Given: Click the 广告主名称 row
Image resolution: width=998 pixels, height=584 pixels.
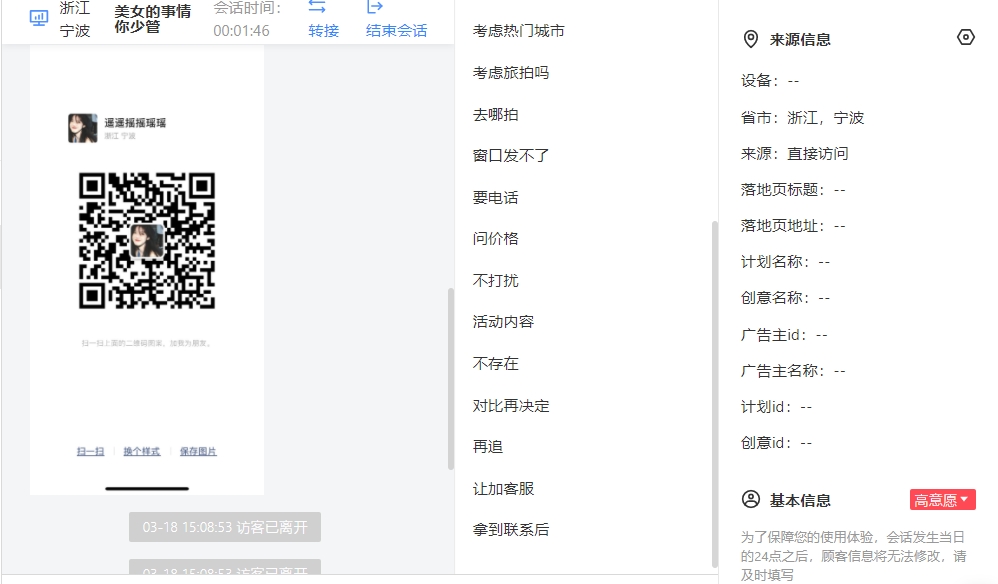Looking at the screenshot, I should (793, 371).
